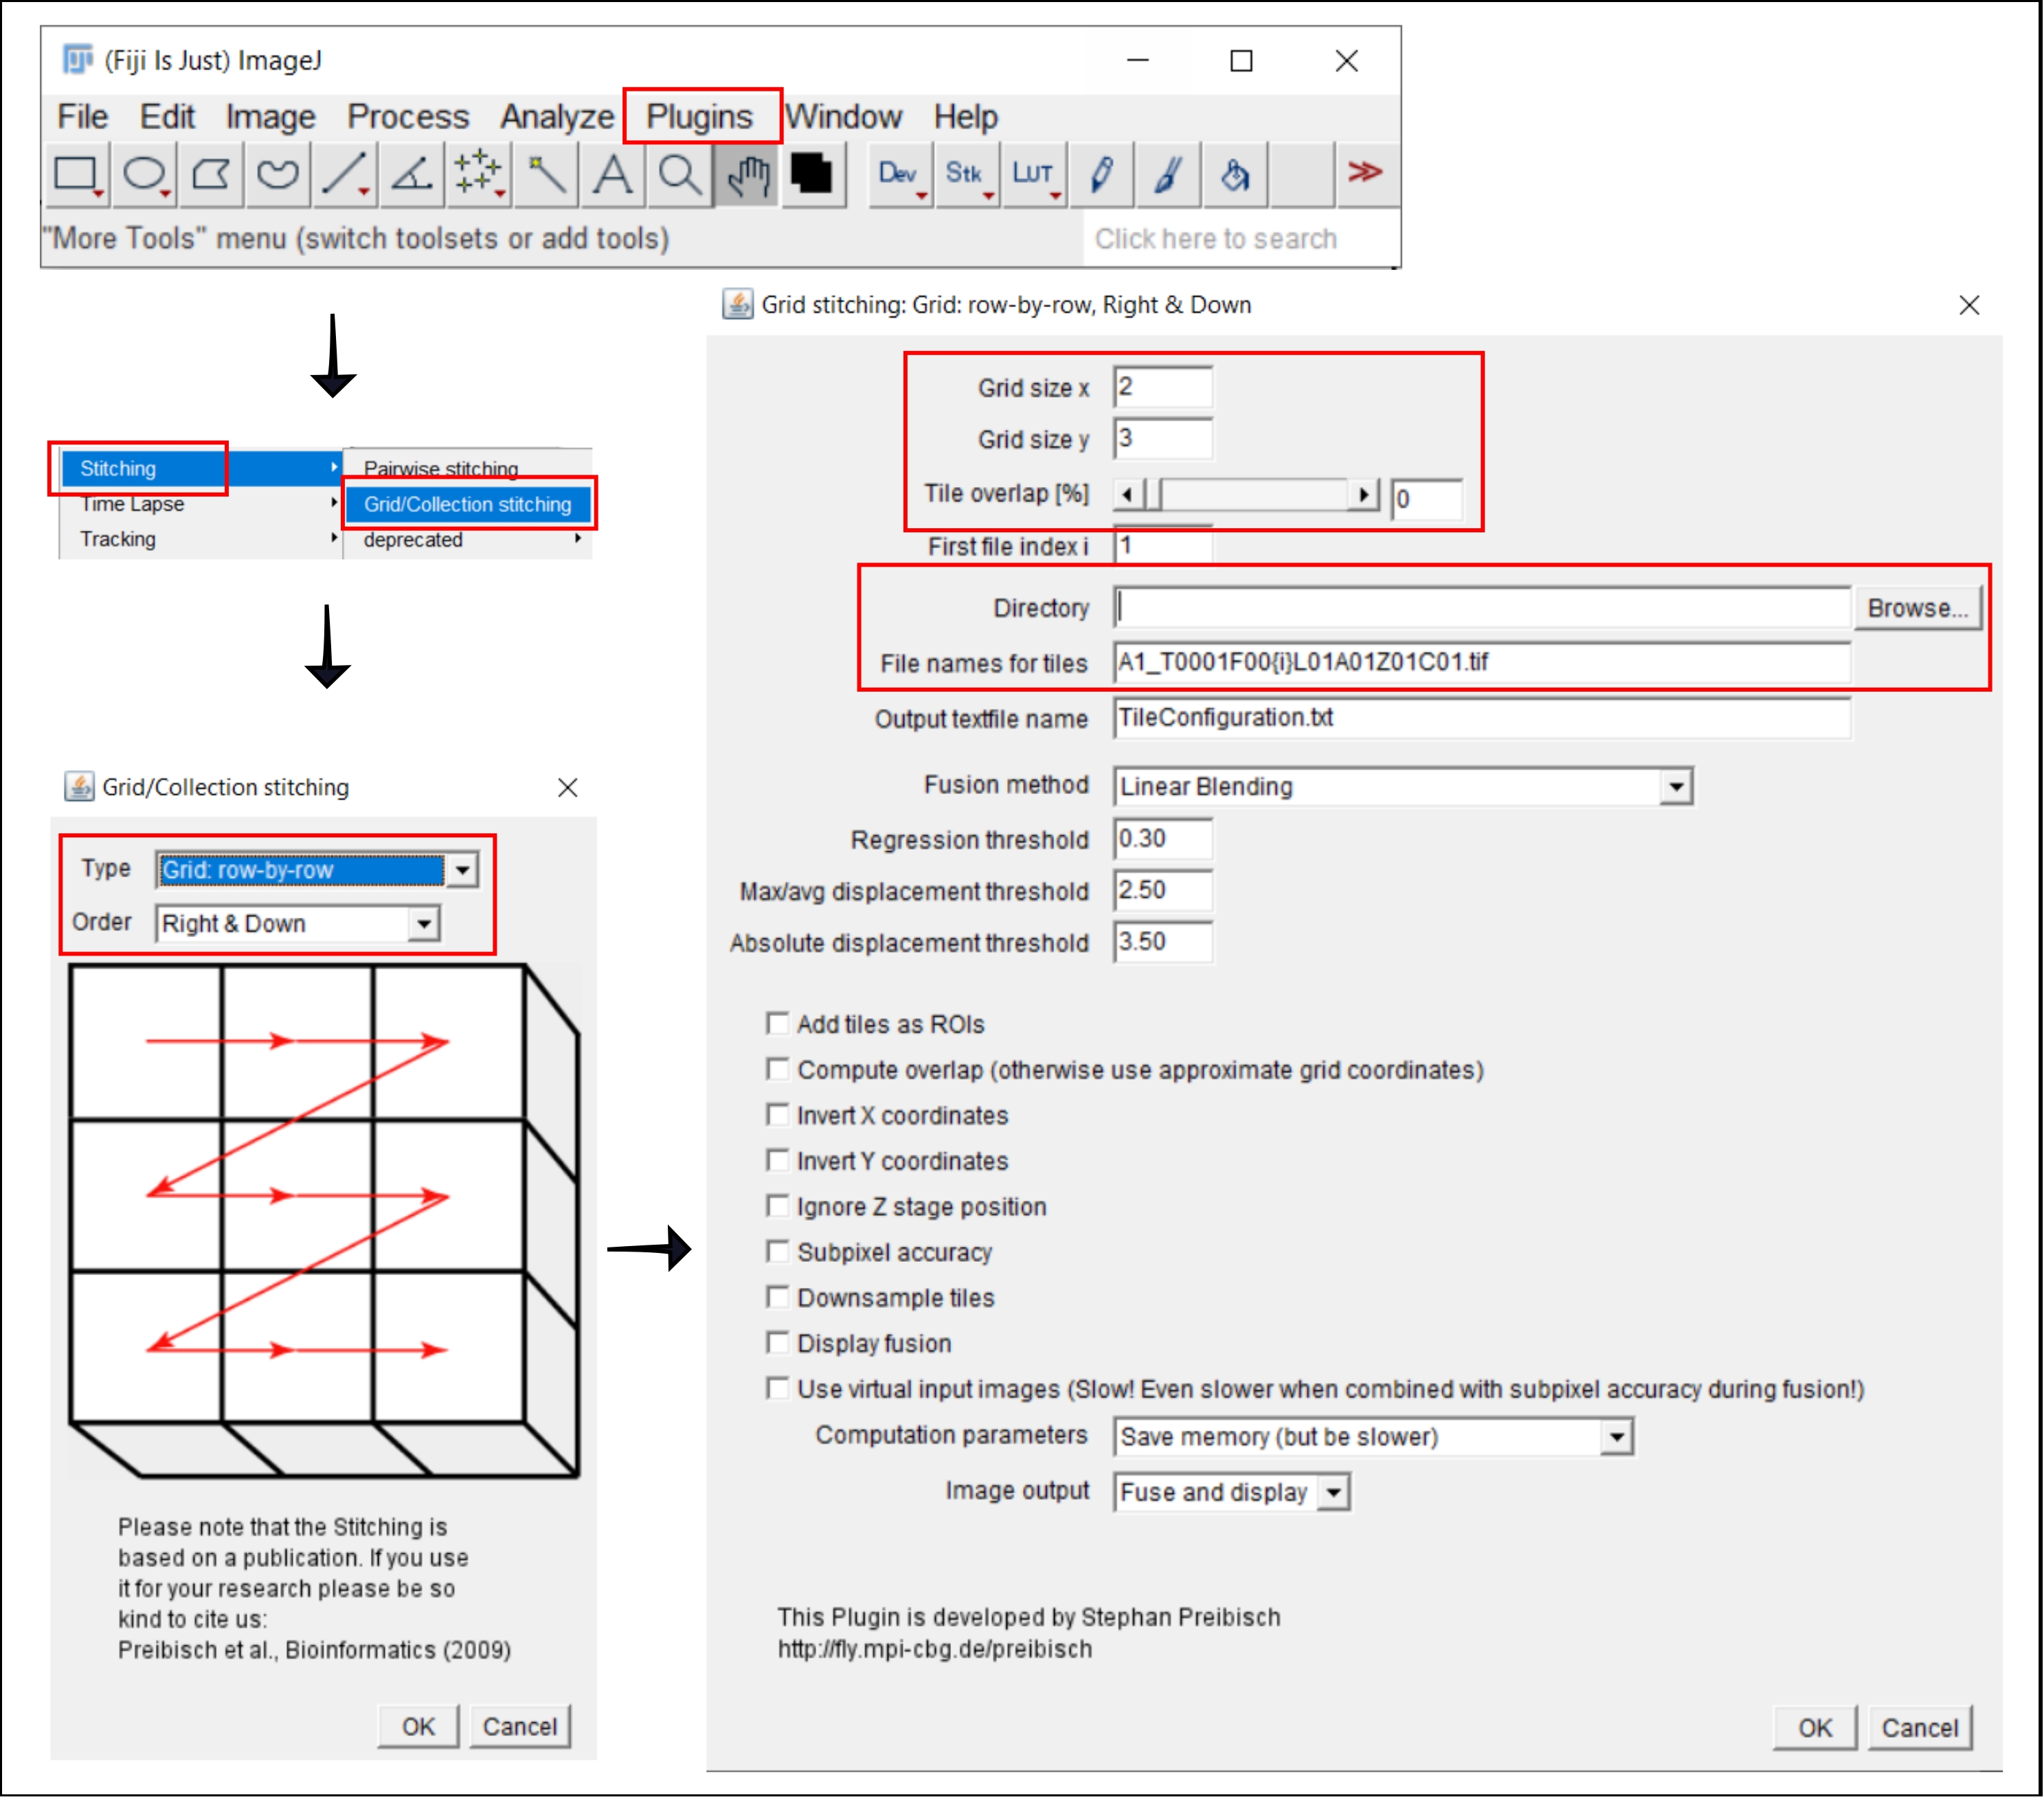Select the Oval selection tool
This screenshot has width=2044, height=1797.
tap(144, 174)
